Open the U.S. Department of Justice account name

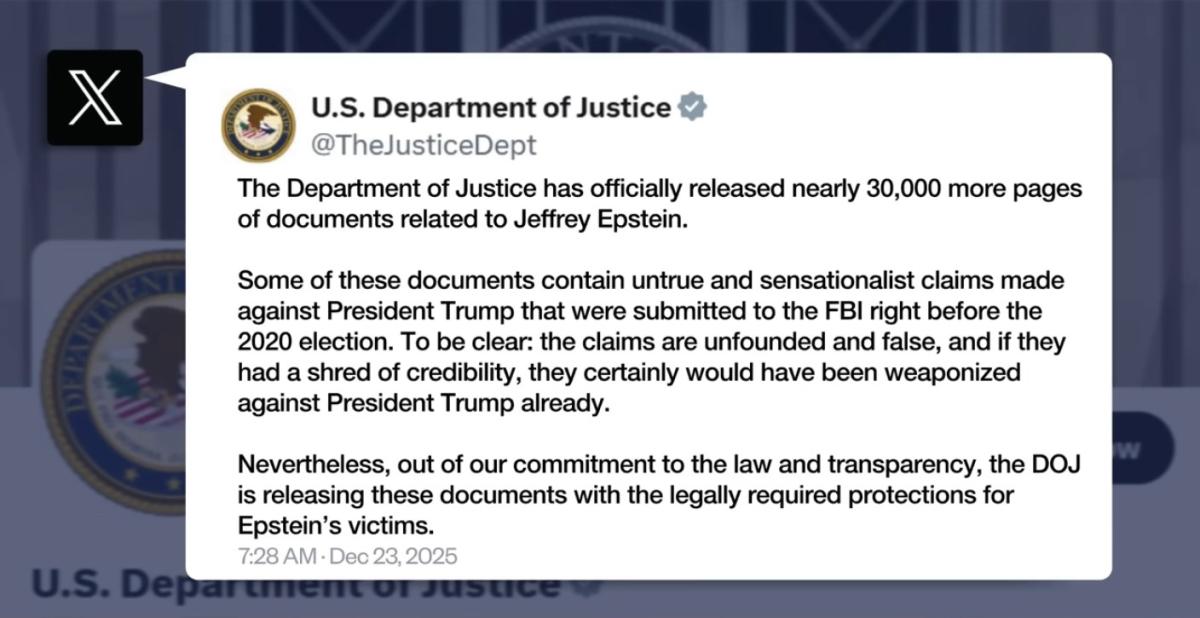(491, 107)
